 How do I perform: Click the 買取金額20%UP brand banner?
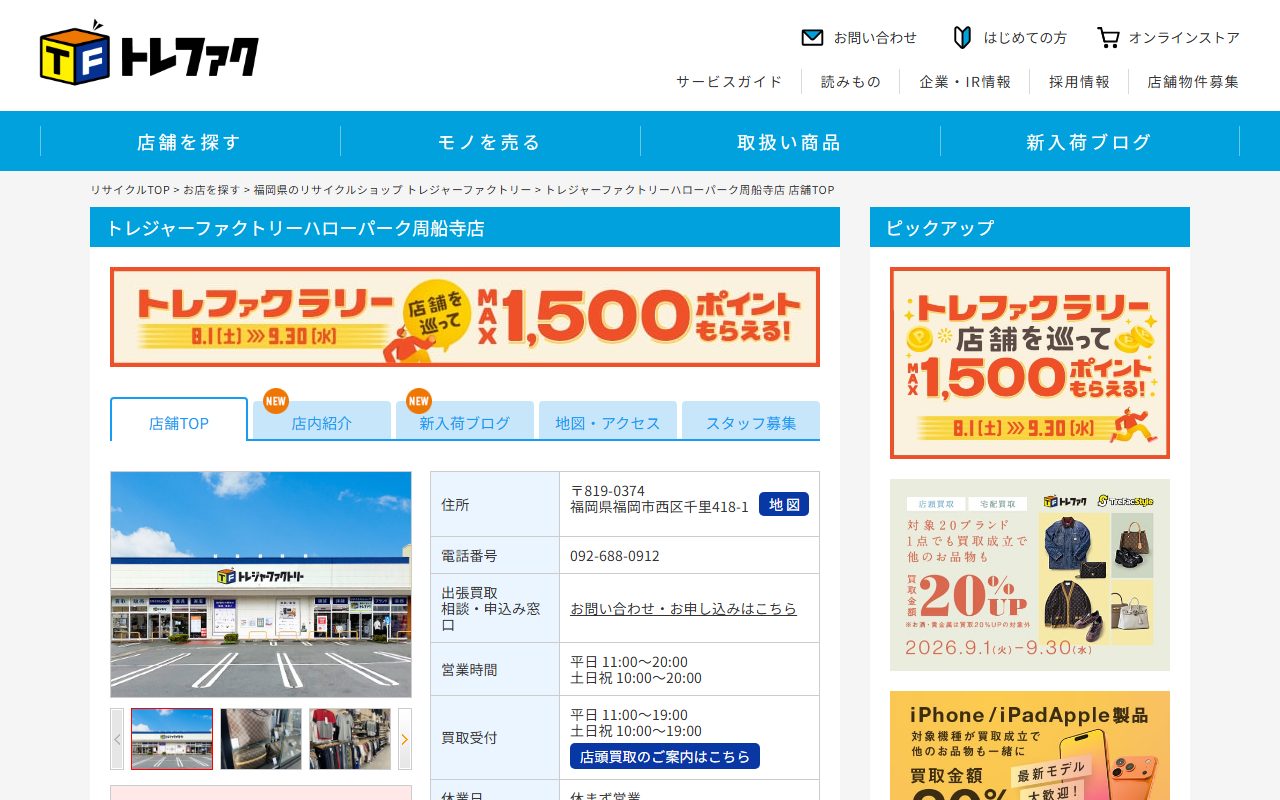click(x=1030, y=575)
